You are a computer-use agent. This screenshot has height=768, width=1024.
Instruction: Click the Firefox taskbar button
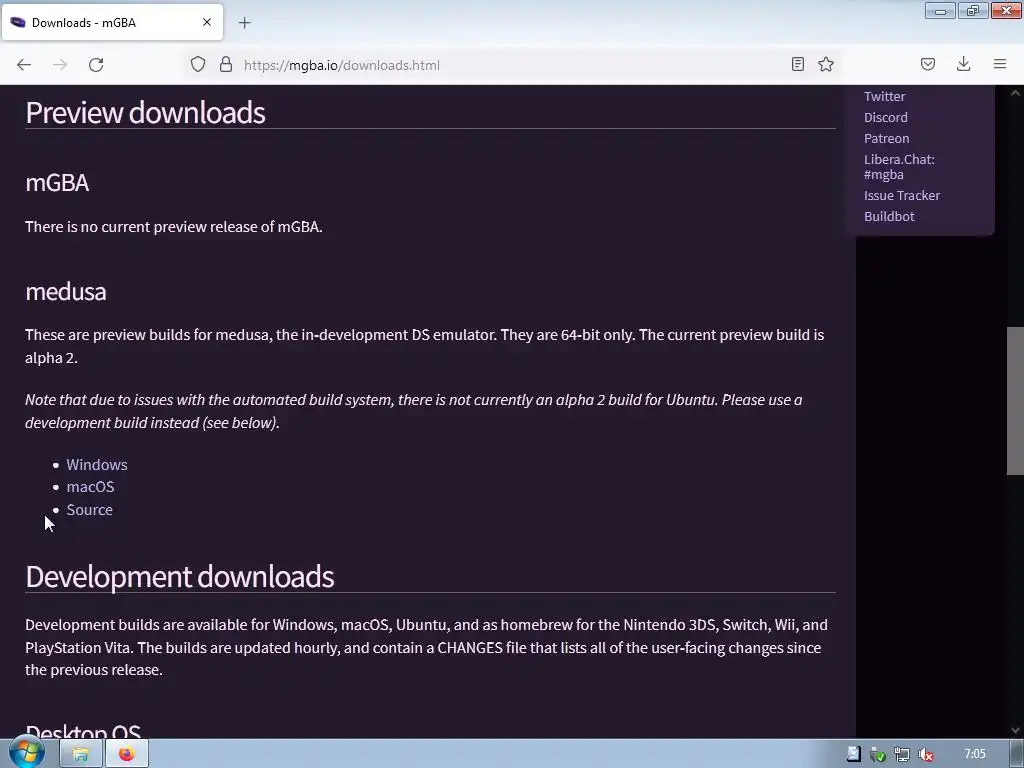(x=127, y=754)
